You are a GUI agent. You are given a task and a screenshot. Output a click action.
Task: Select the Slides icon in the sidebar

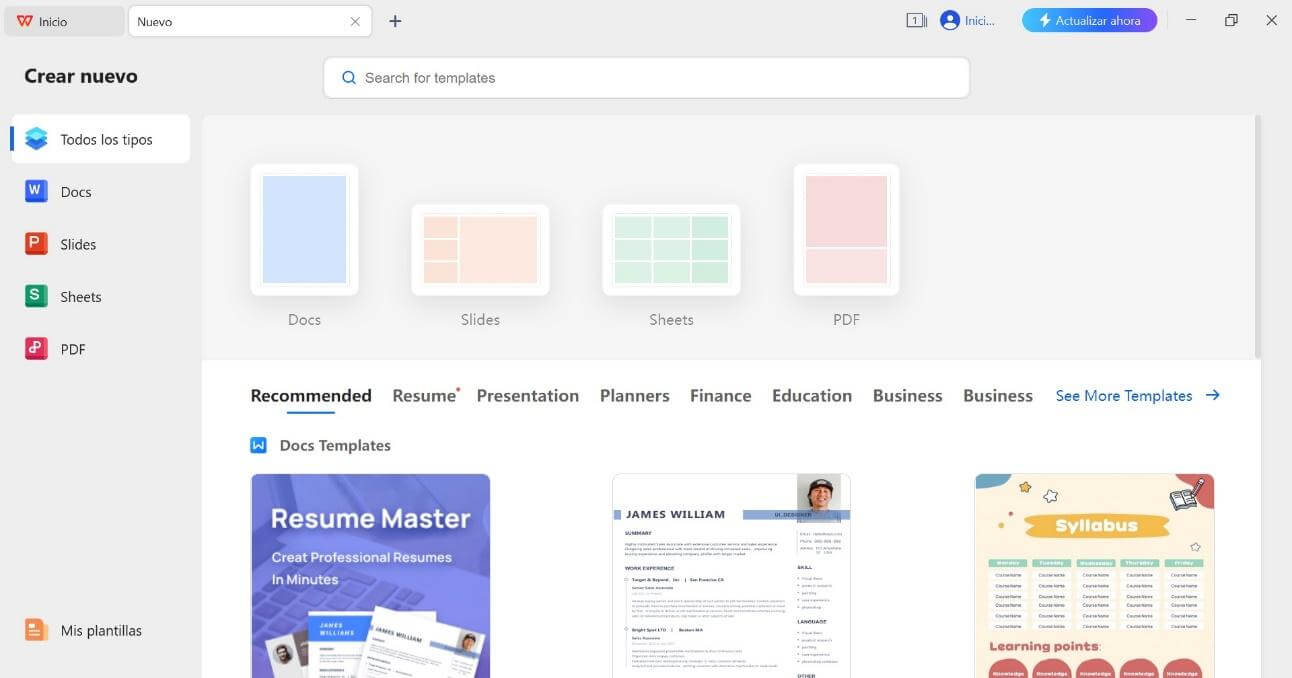pos(36,243)
